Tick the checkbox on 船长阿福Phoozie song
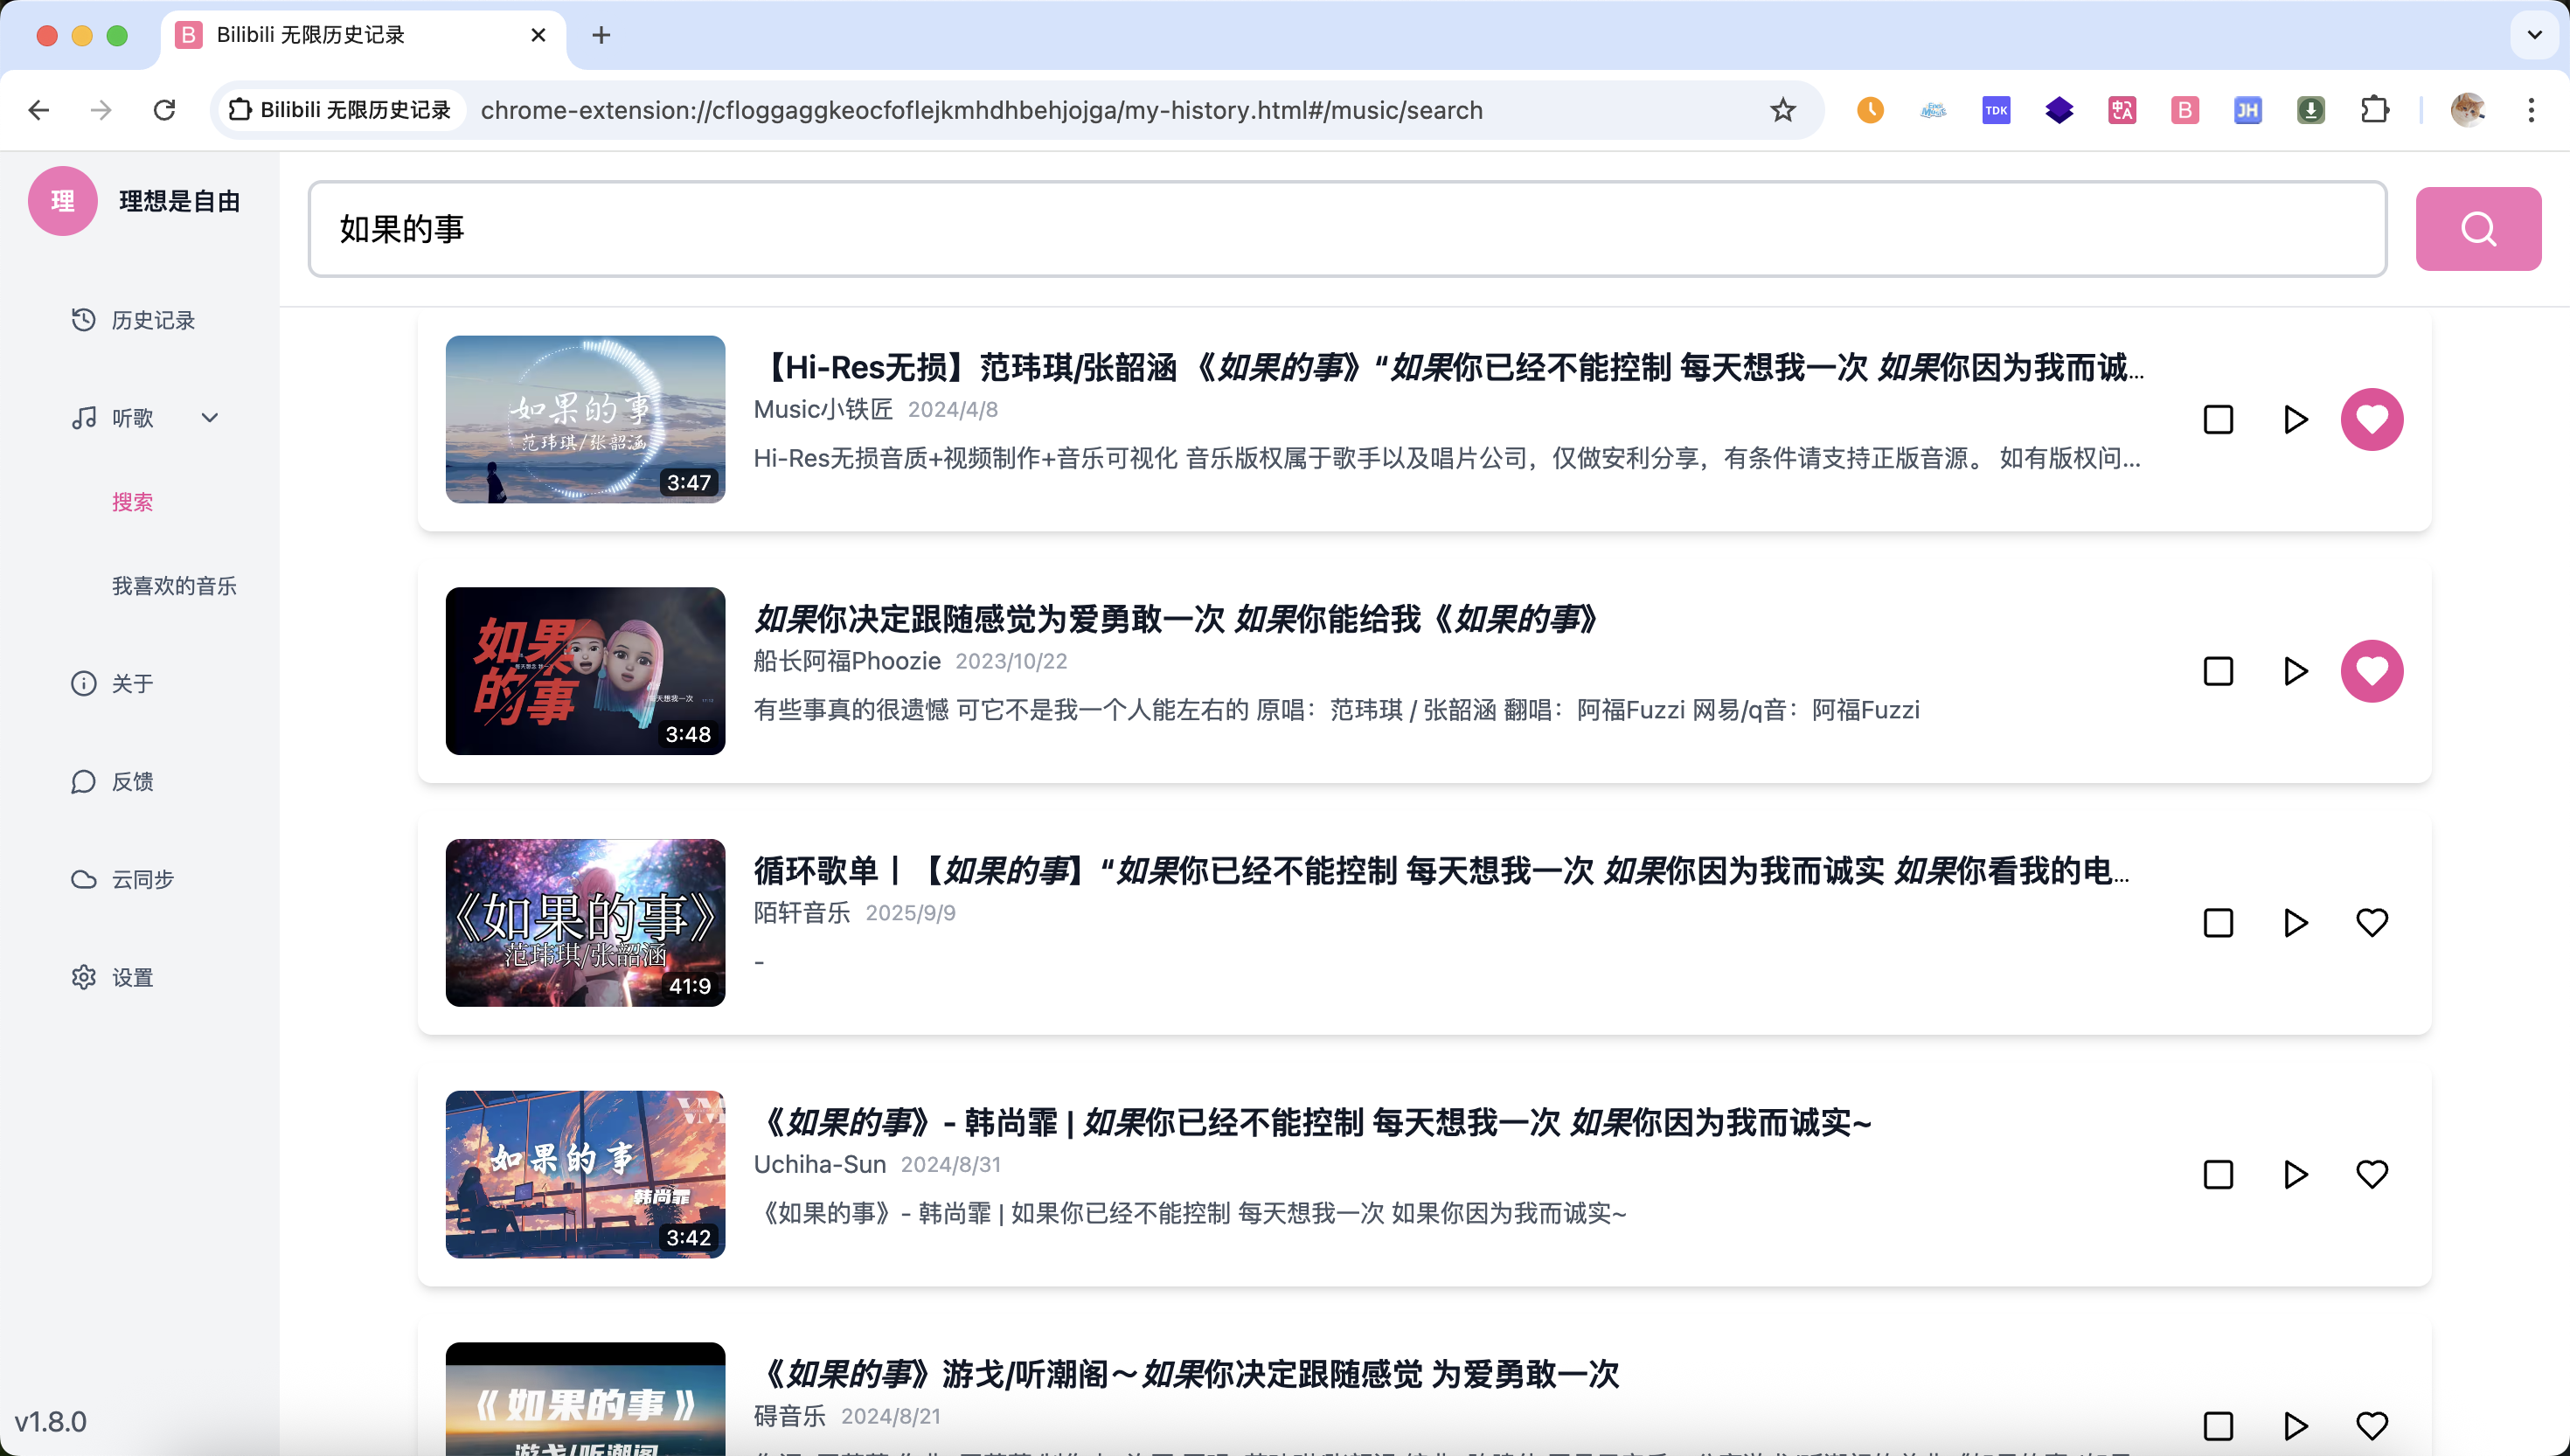 point(2218,672)
